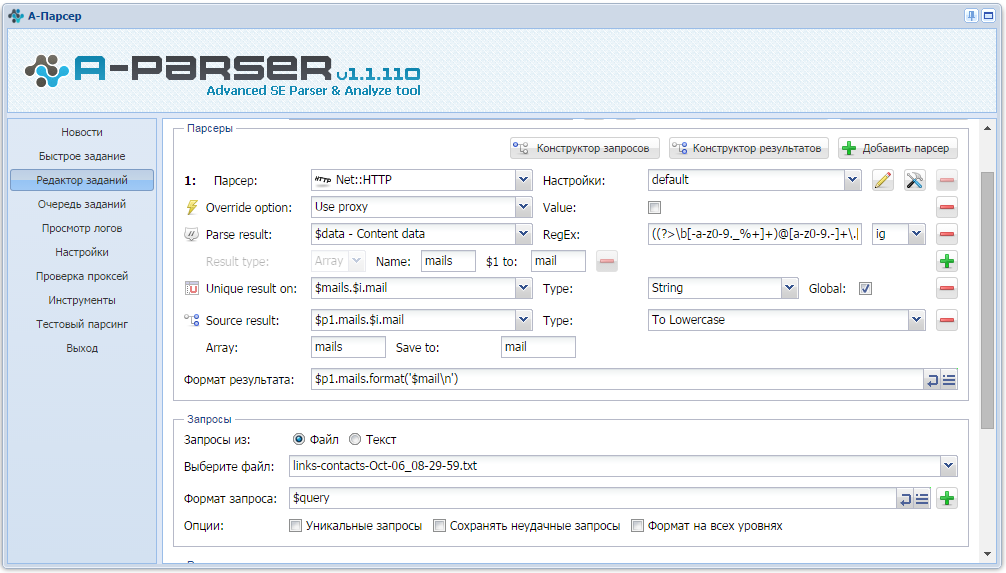Open the String type dropdown
The width and height of the screenshot is (1006, 573).
click(x=789, y=288)
